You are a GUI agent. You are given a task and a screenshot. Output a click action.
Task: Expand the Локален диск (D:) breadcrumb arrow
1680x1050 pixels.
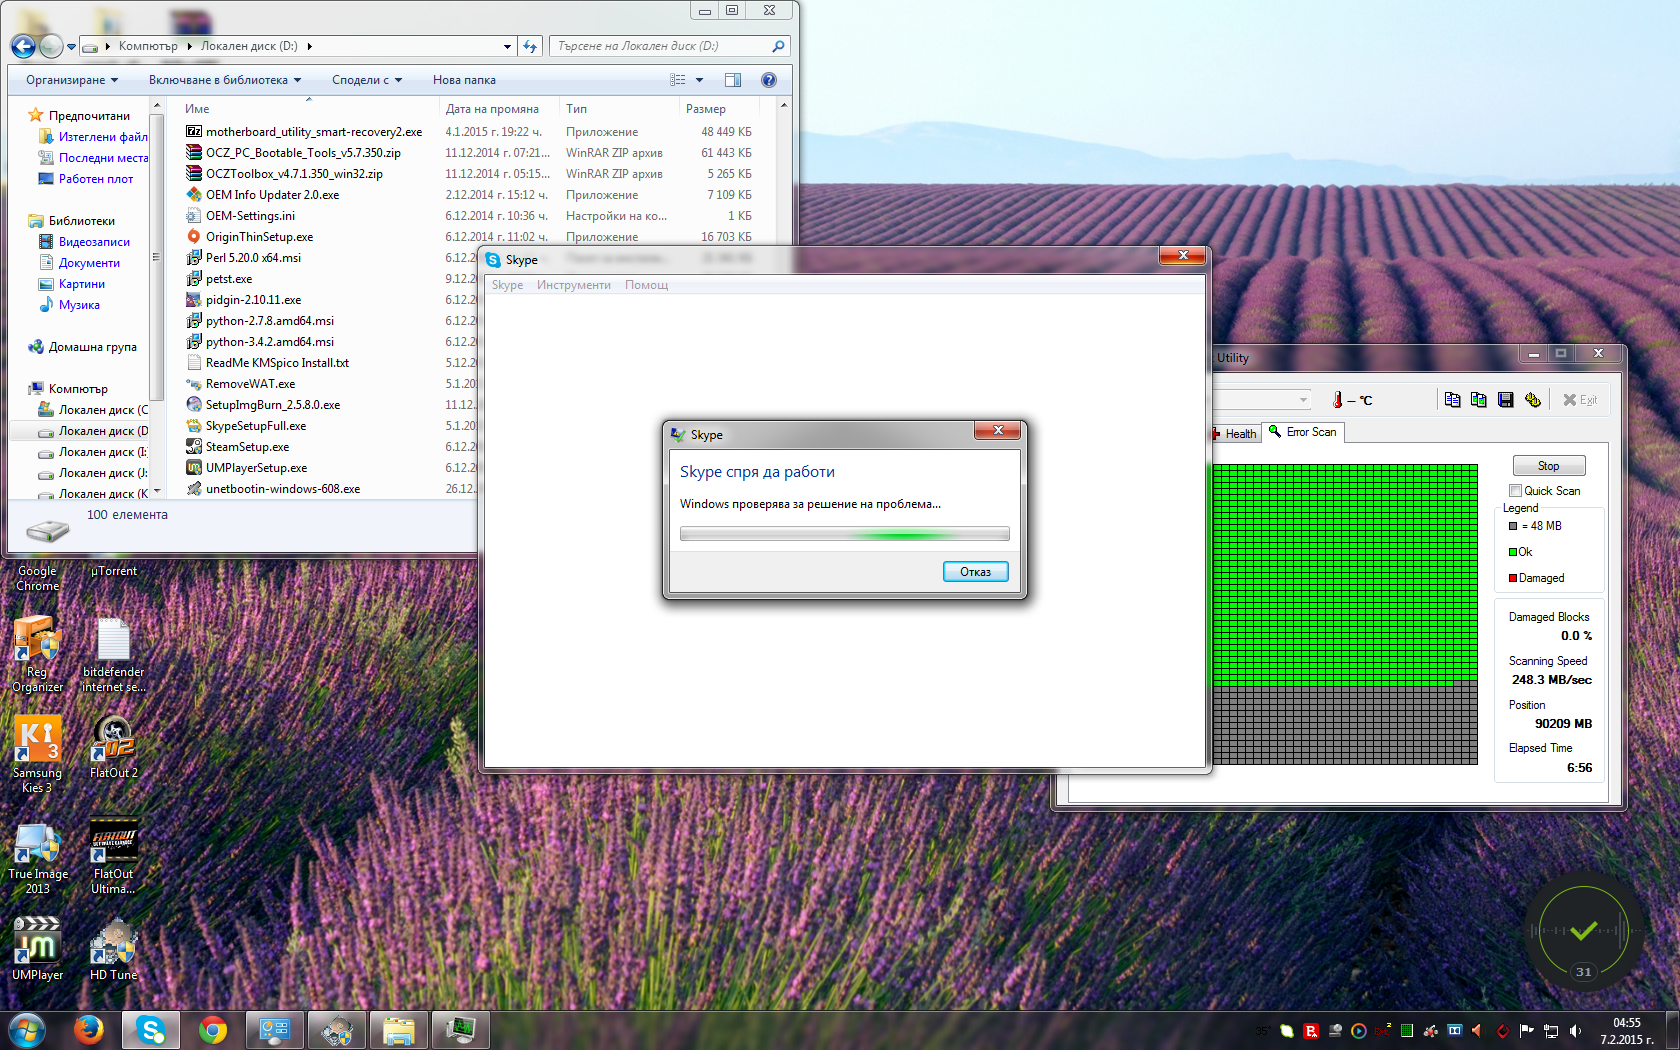pyautogui.click(x=310, y=46)
